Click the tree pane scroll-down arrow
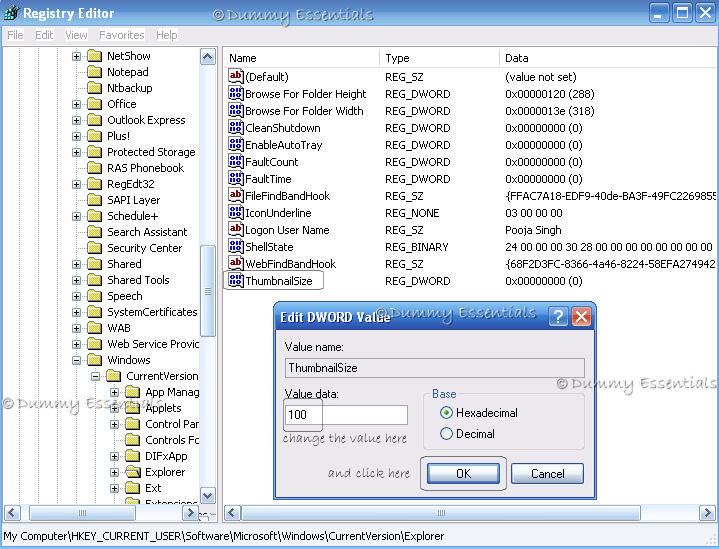This screenshot has height=549, width=719. (x=208, y=495)
